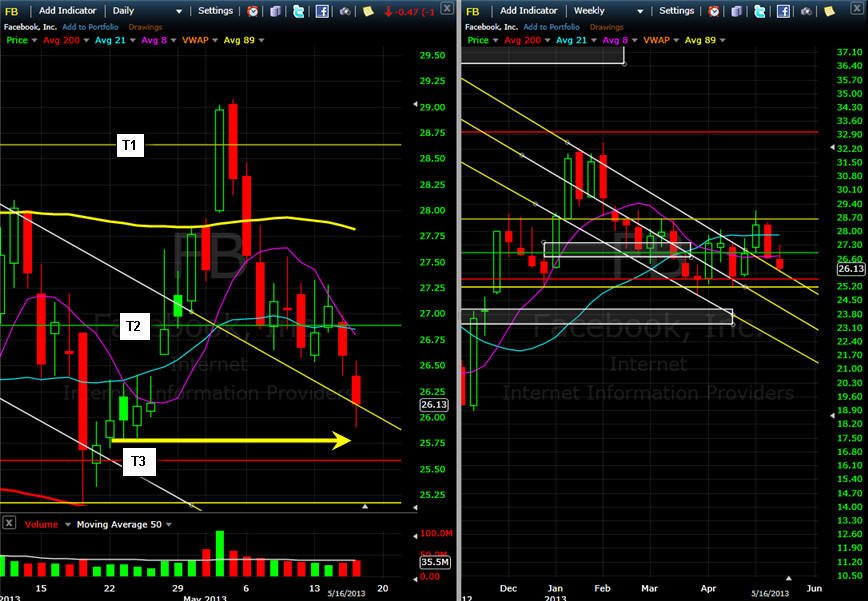Click the 29.50 price label on Daily axis
Viewport: 868px width, 601px height.
pyautogui.click(x=432, y=55)
